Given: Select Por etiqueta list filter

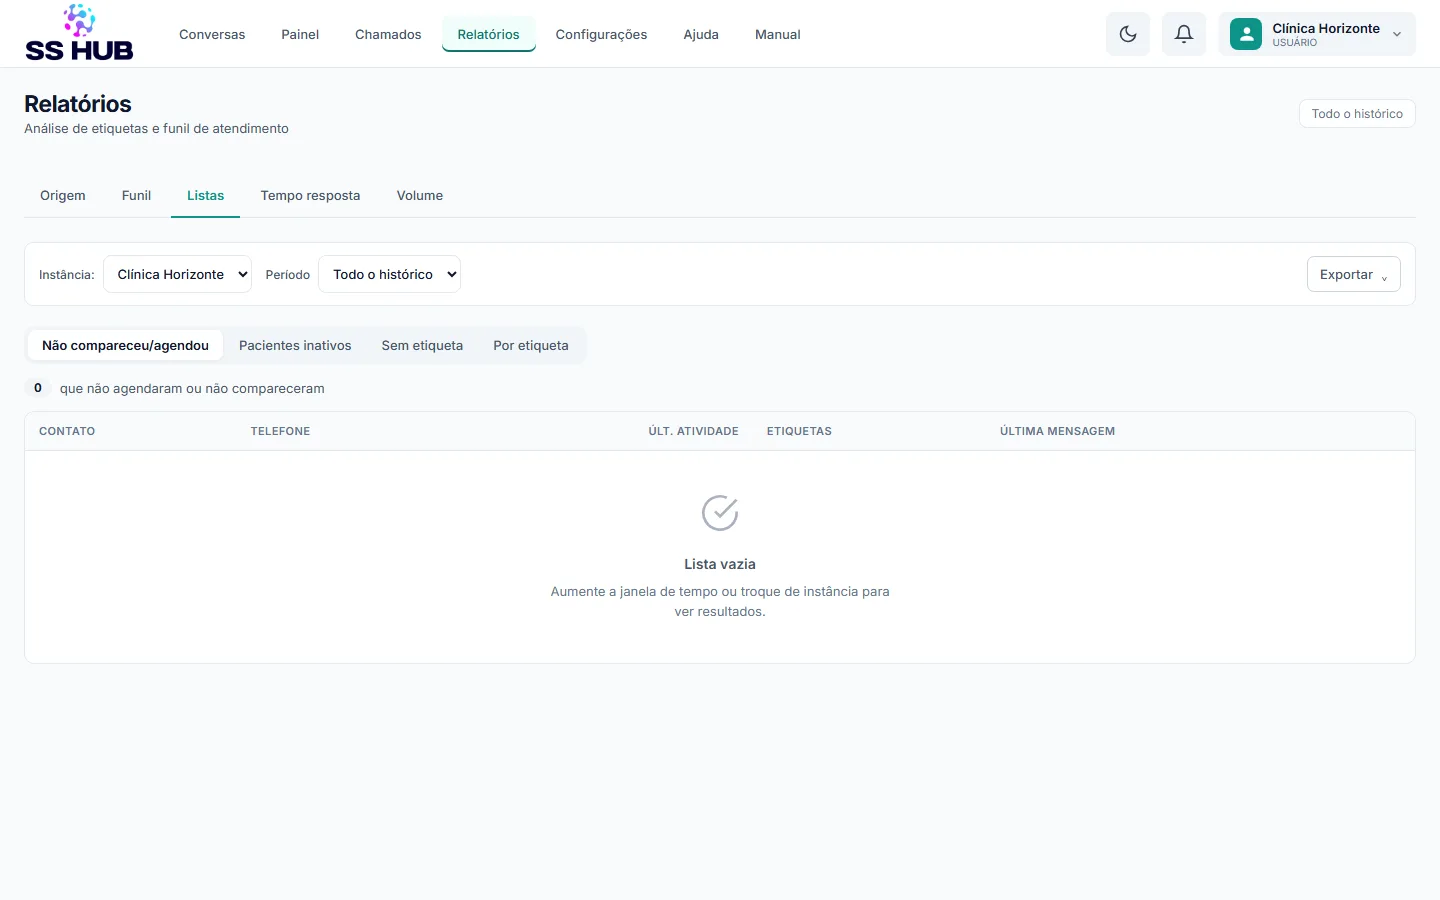Looking at the screenshot, I should tap(531, 345).
